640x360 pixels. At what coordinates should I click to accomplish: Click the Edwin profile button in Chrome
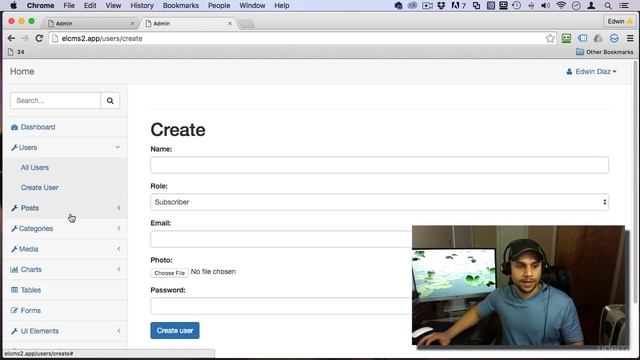619,21
